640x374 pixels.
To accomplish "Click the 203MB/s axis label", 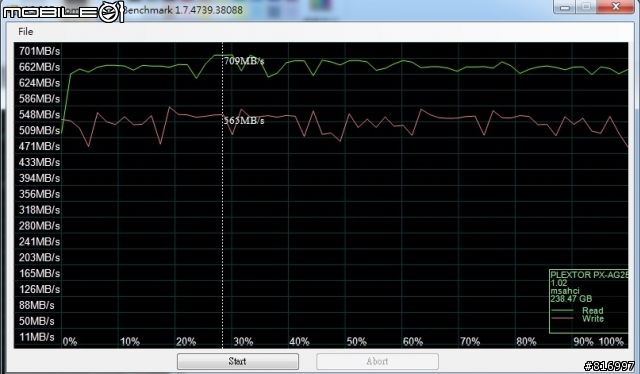I will (39, 258).
